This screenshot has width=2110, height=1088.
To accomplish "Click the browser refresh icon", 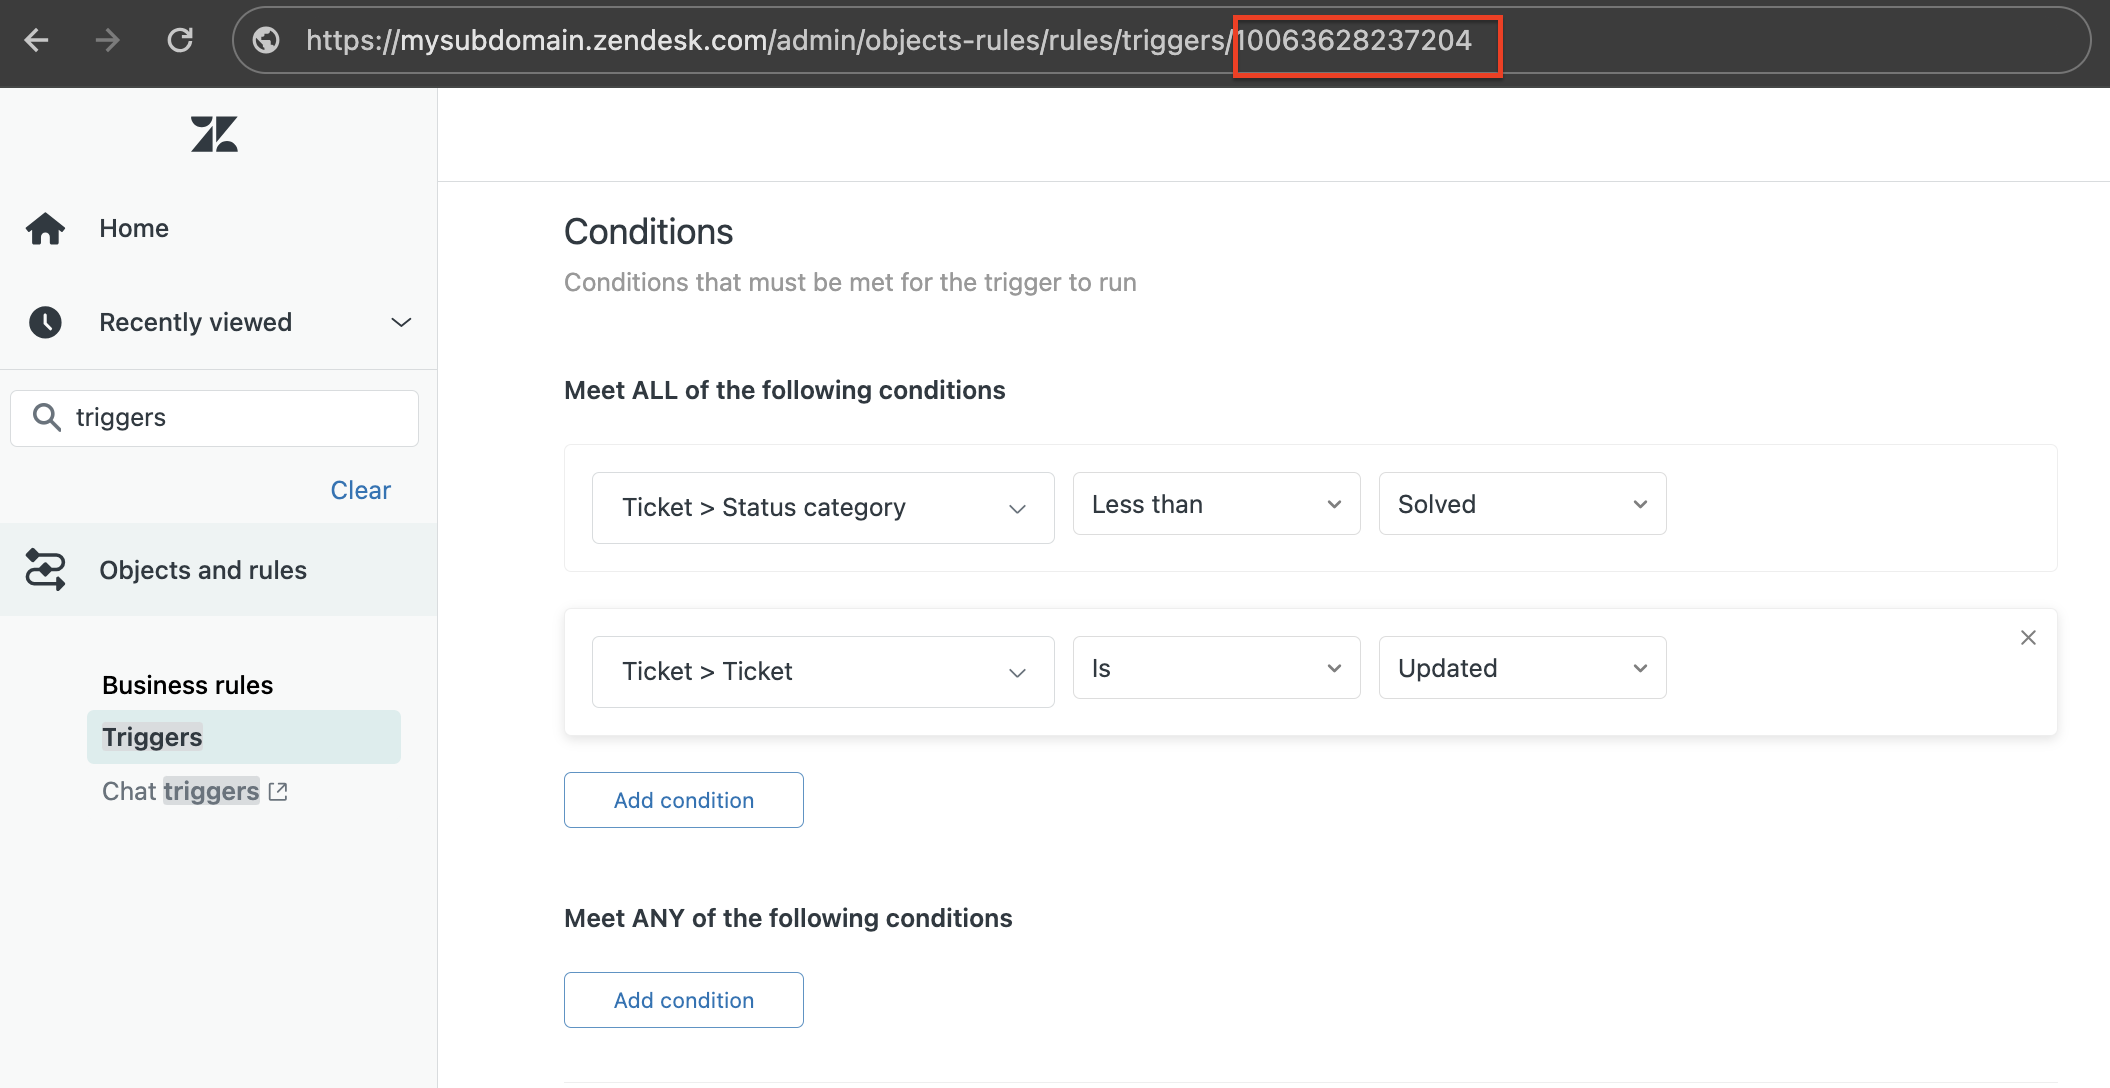I will coord(183,40).
